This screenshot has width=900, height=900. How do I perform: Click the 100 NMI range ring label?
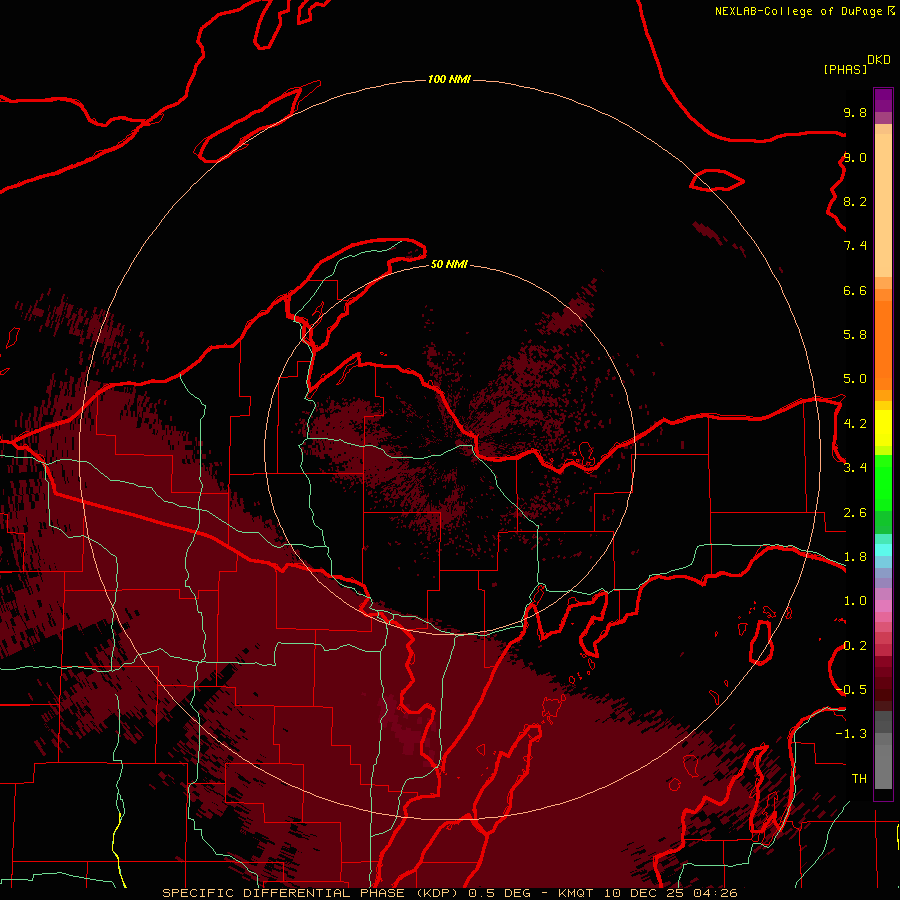tap(449, 79)
